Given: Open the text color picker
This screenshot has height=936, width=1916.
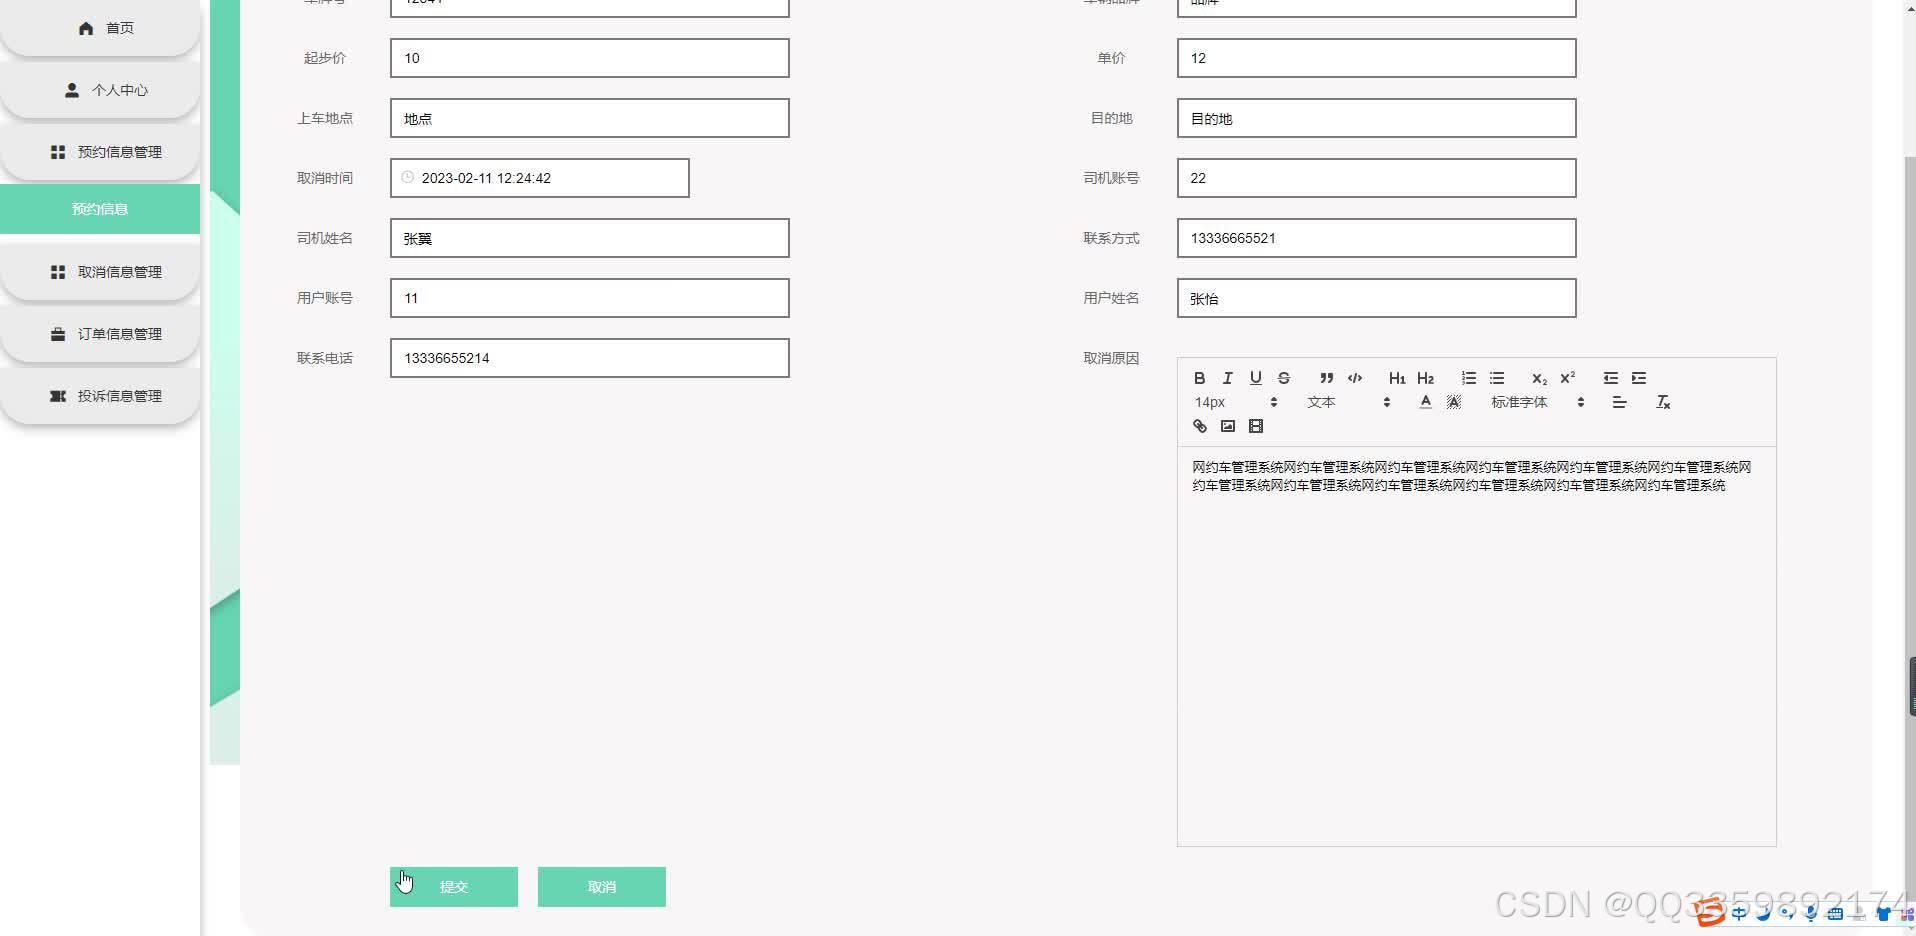Looking at the screenshot, I should 1425,402.
